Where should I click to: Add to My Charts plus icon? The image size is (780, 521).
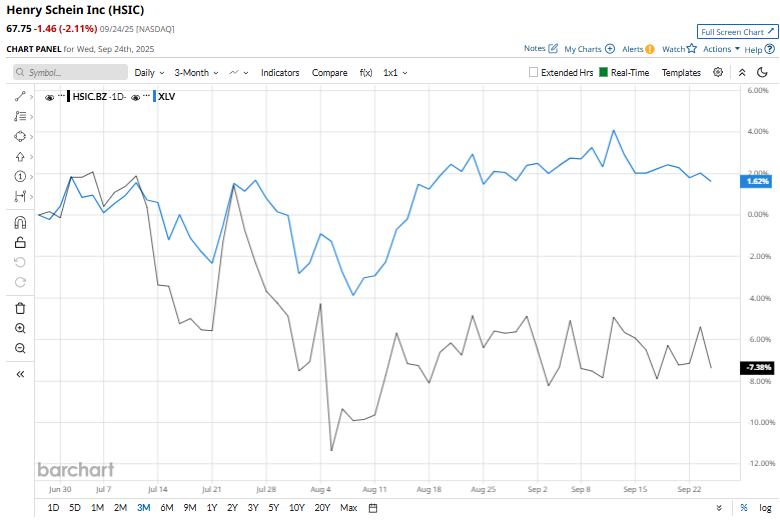610,49
